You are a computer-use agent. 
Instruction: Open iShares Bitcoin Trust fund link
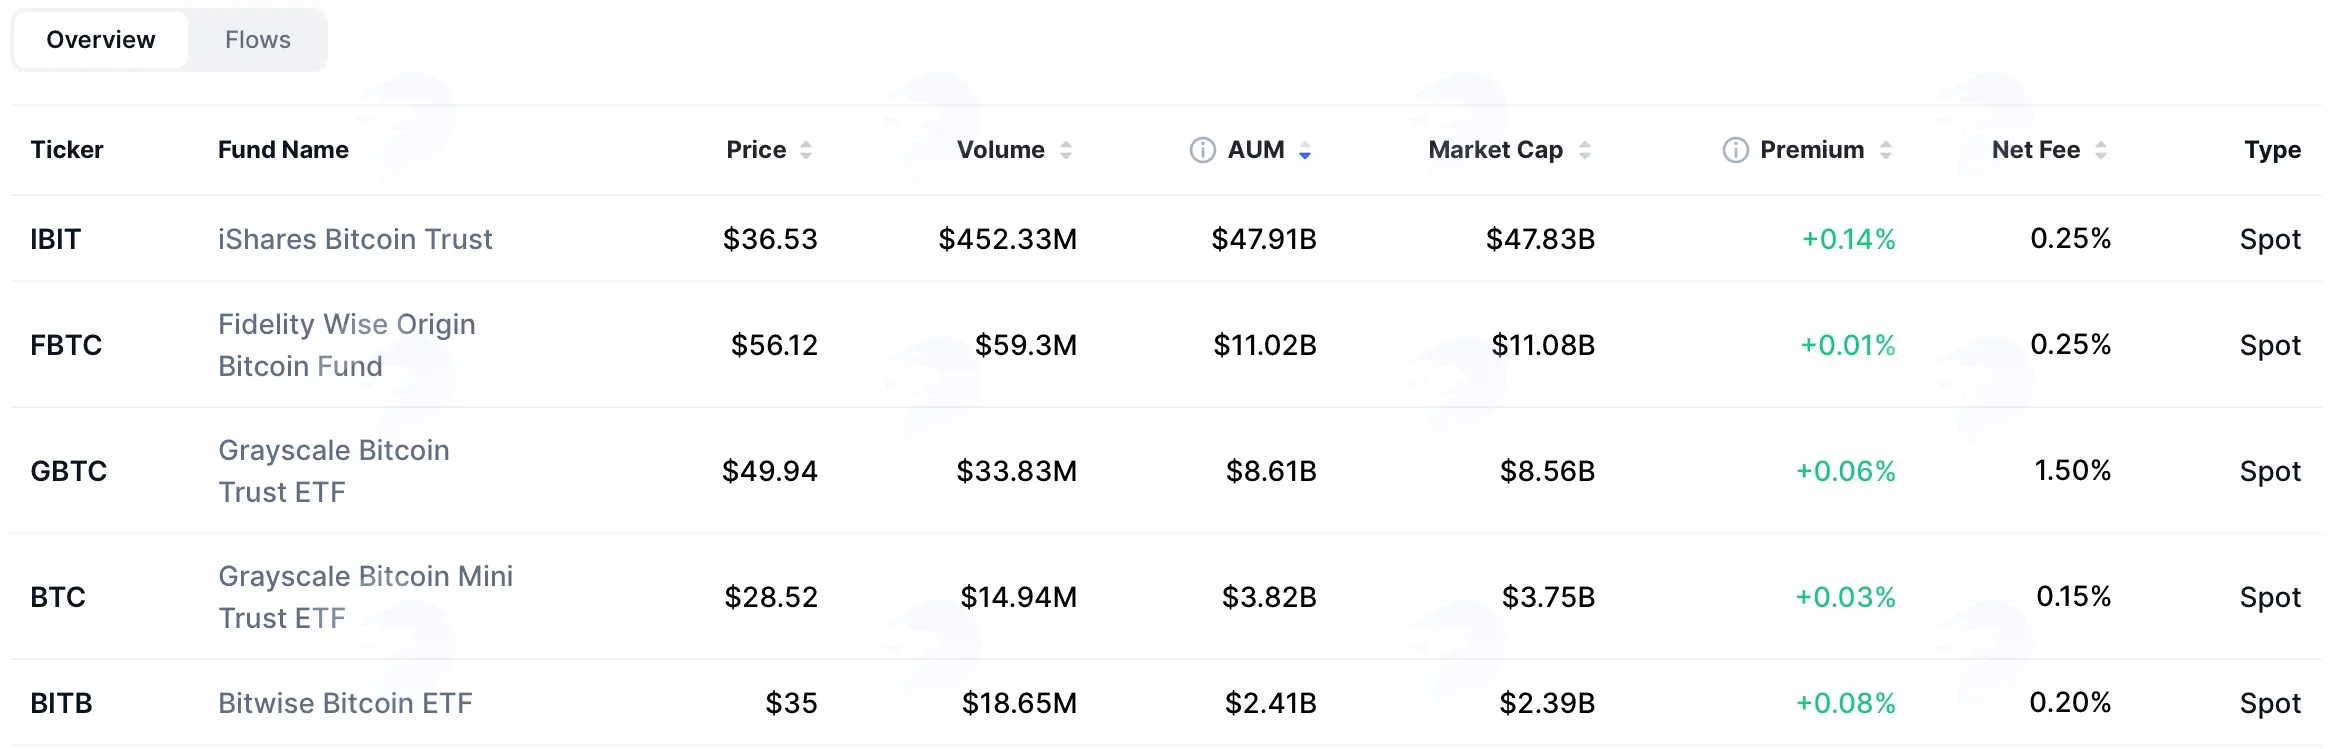(x=355, y=239)
